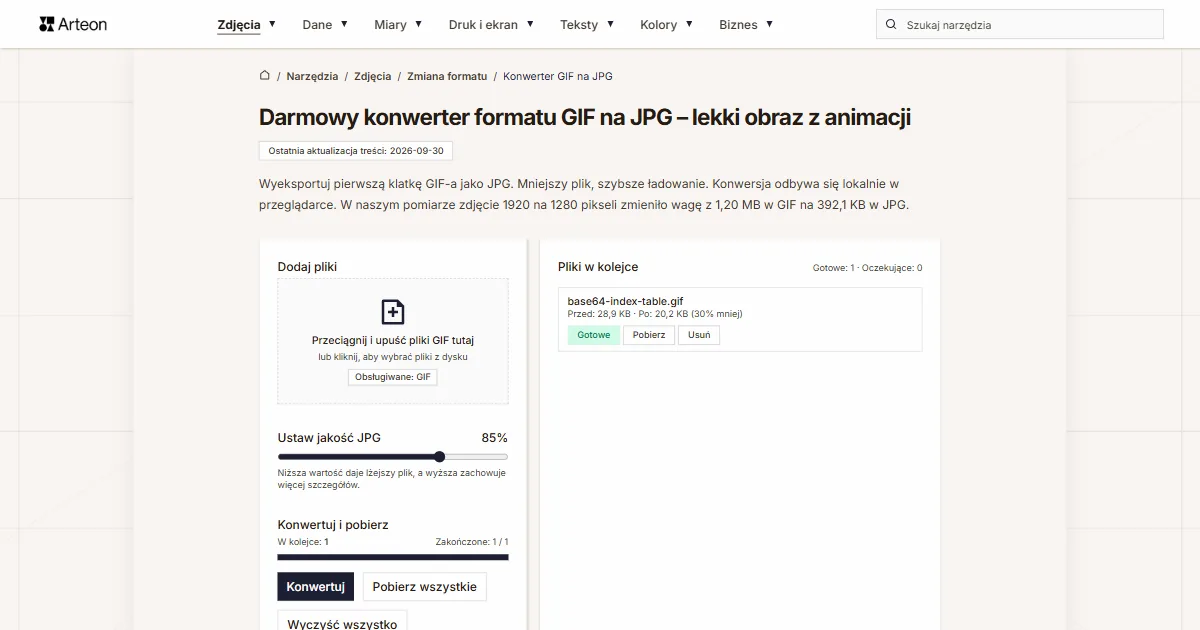Click the file name base64-index-table.gif

coord(625,301)
